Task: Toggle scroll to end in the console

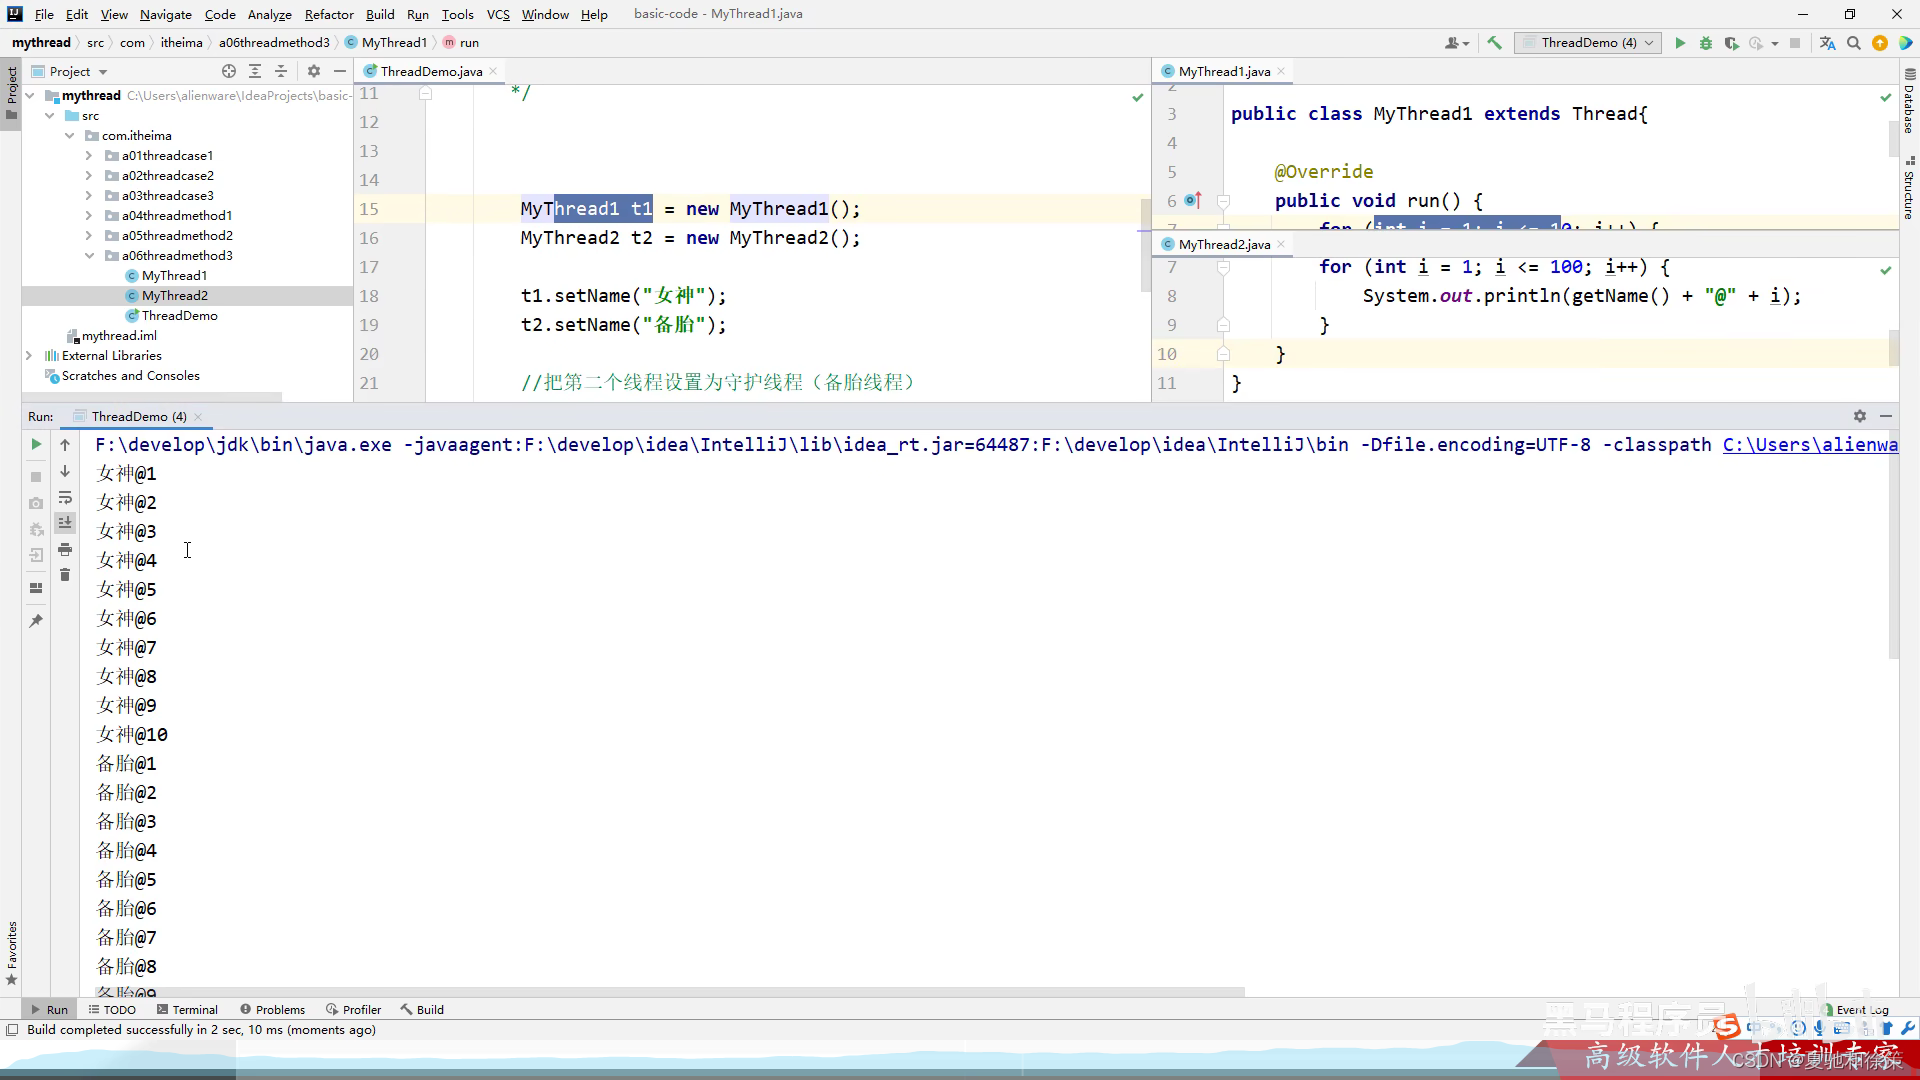Action: pos(65,523)
